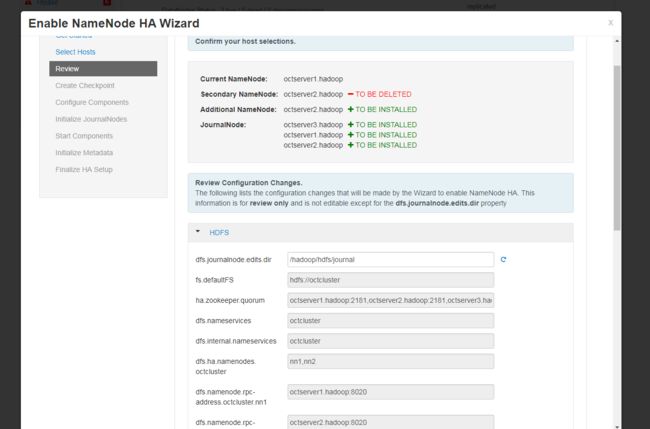Click the ha.zookeeper.quorum value field

pyautogui.click(x=390, y=300)
